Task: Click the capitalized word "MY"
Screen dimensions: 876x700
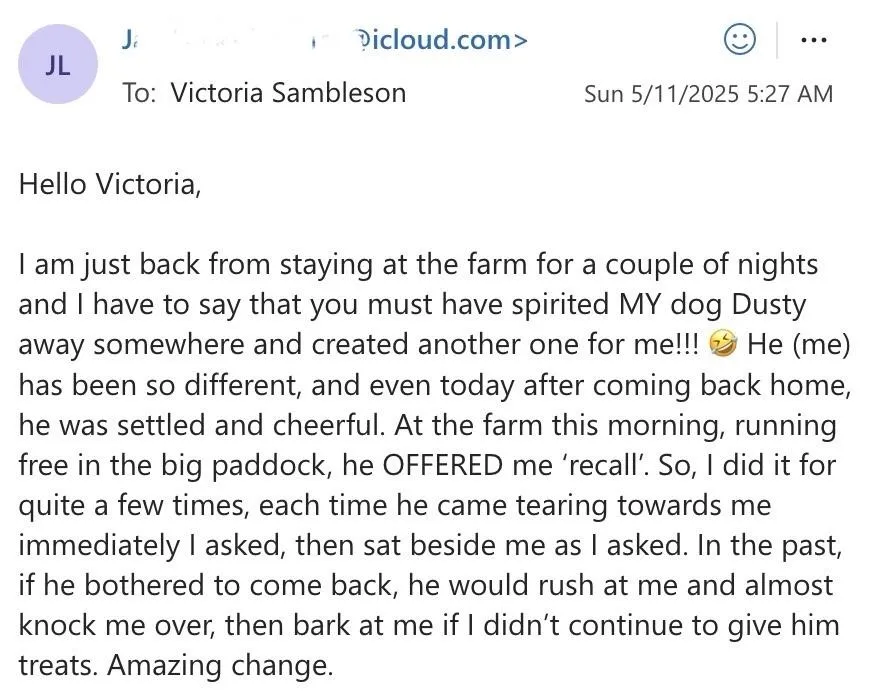Action: [x=640, y=305]
